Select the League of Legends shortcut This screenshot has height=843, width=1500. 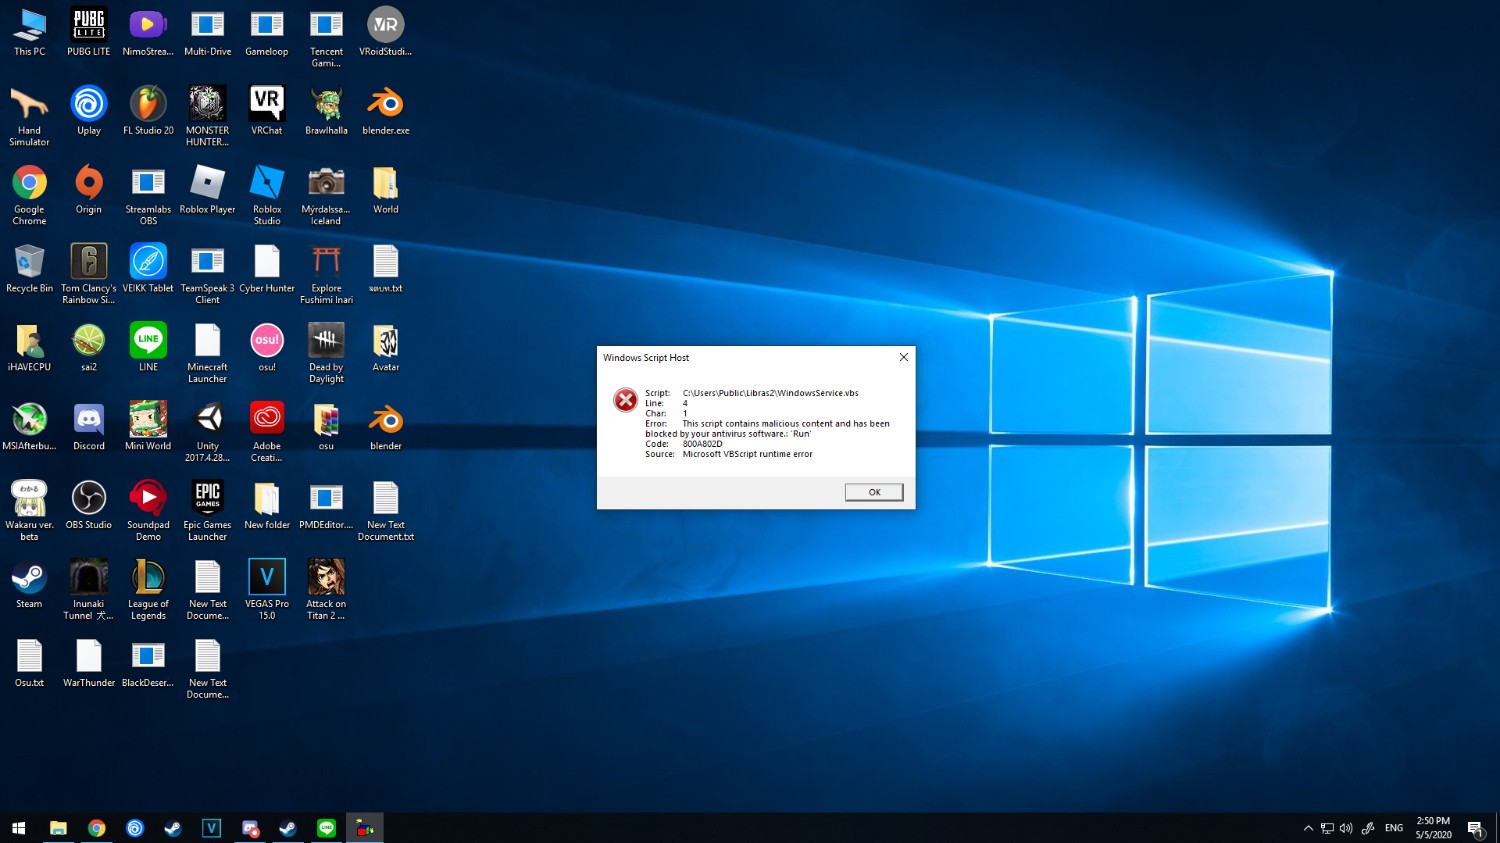click(148, 591)
